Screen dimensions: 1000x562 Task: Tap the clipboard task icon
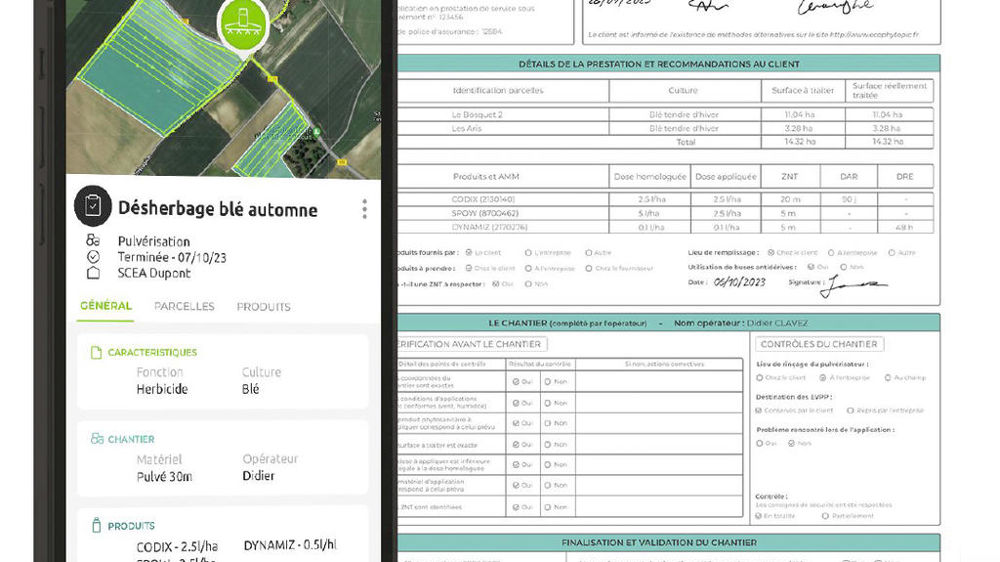click(x=93, y=206)
